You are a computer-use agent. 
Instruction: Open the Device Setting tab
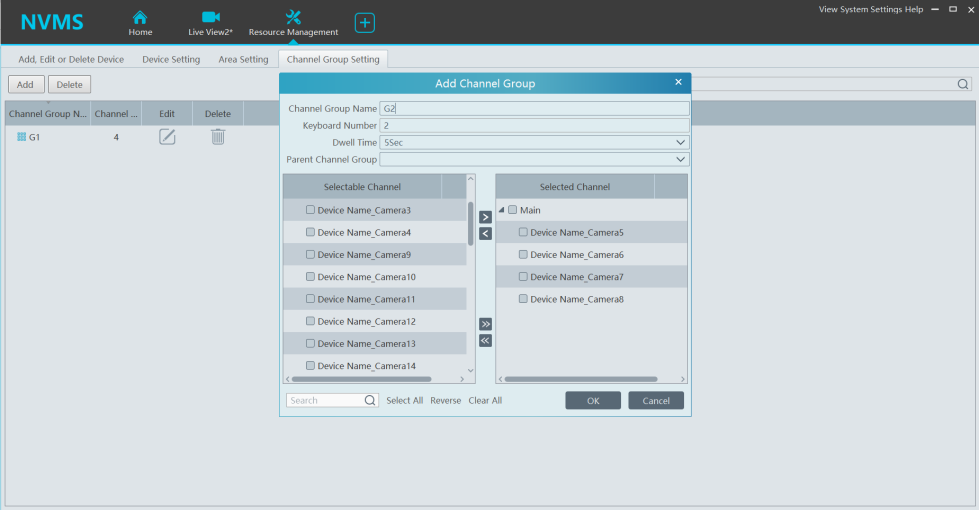click(x=171, y=60)
